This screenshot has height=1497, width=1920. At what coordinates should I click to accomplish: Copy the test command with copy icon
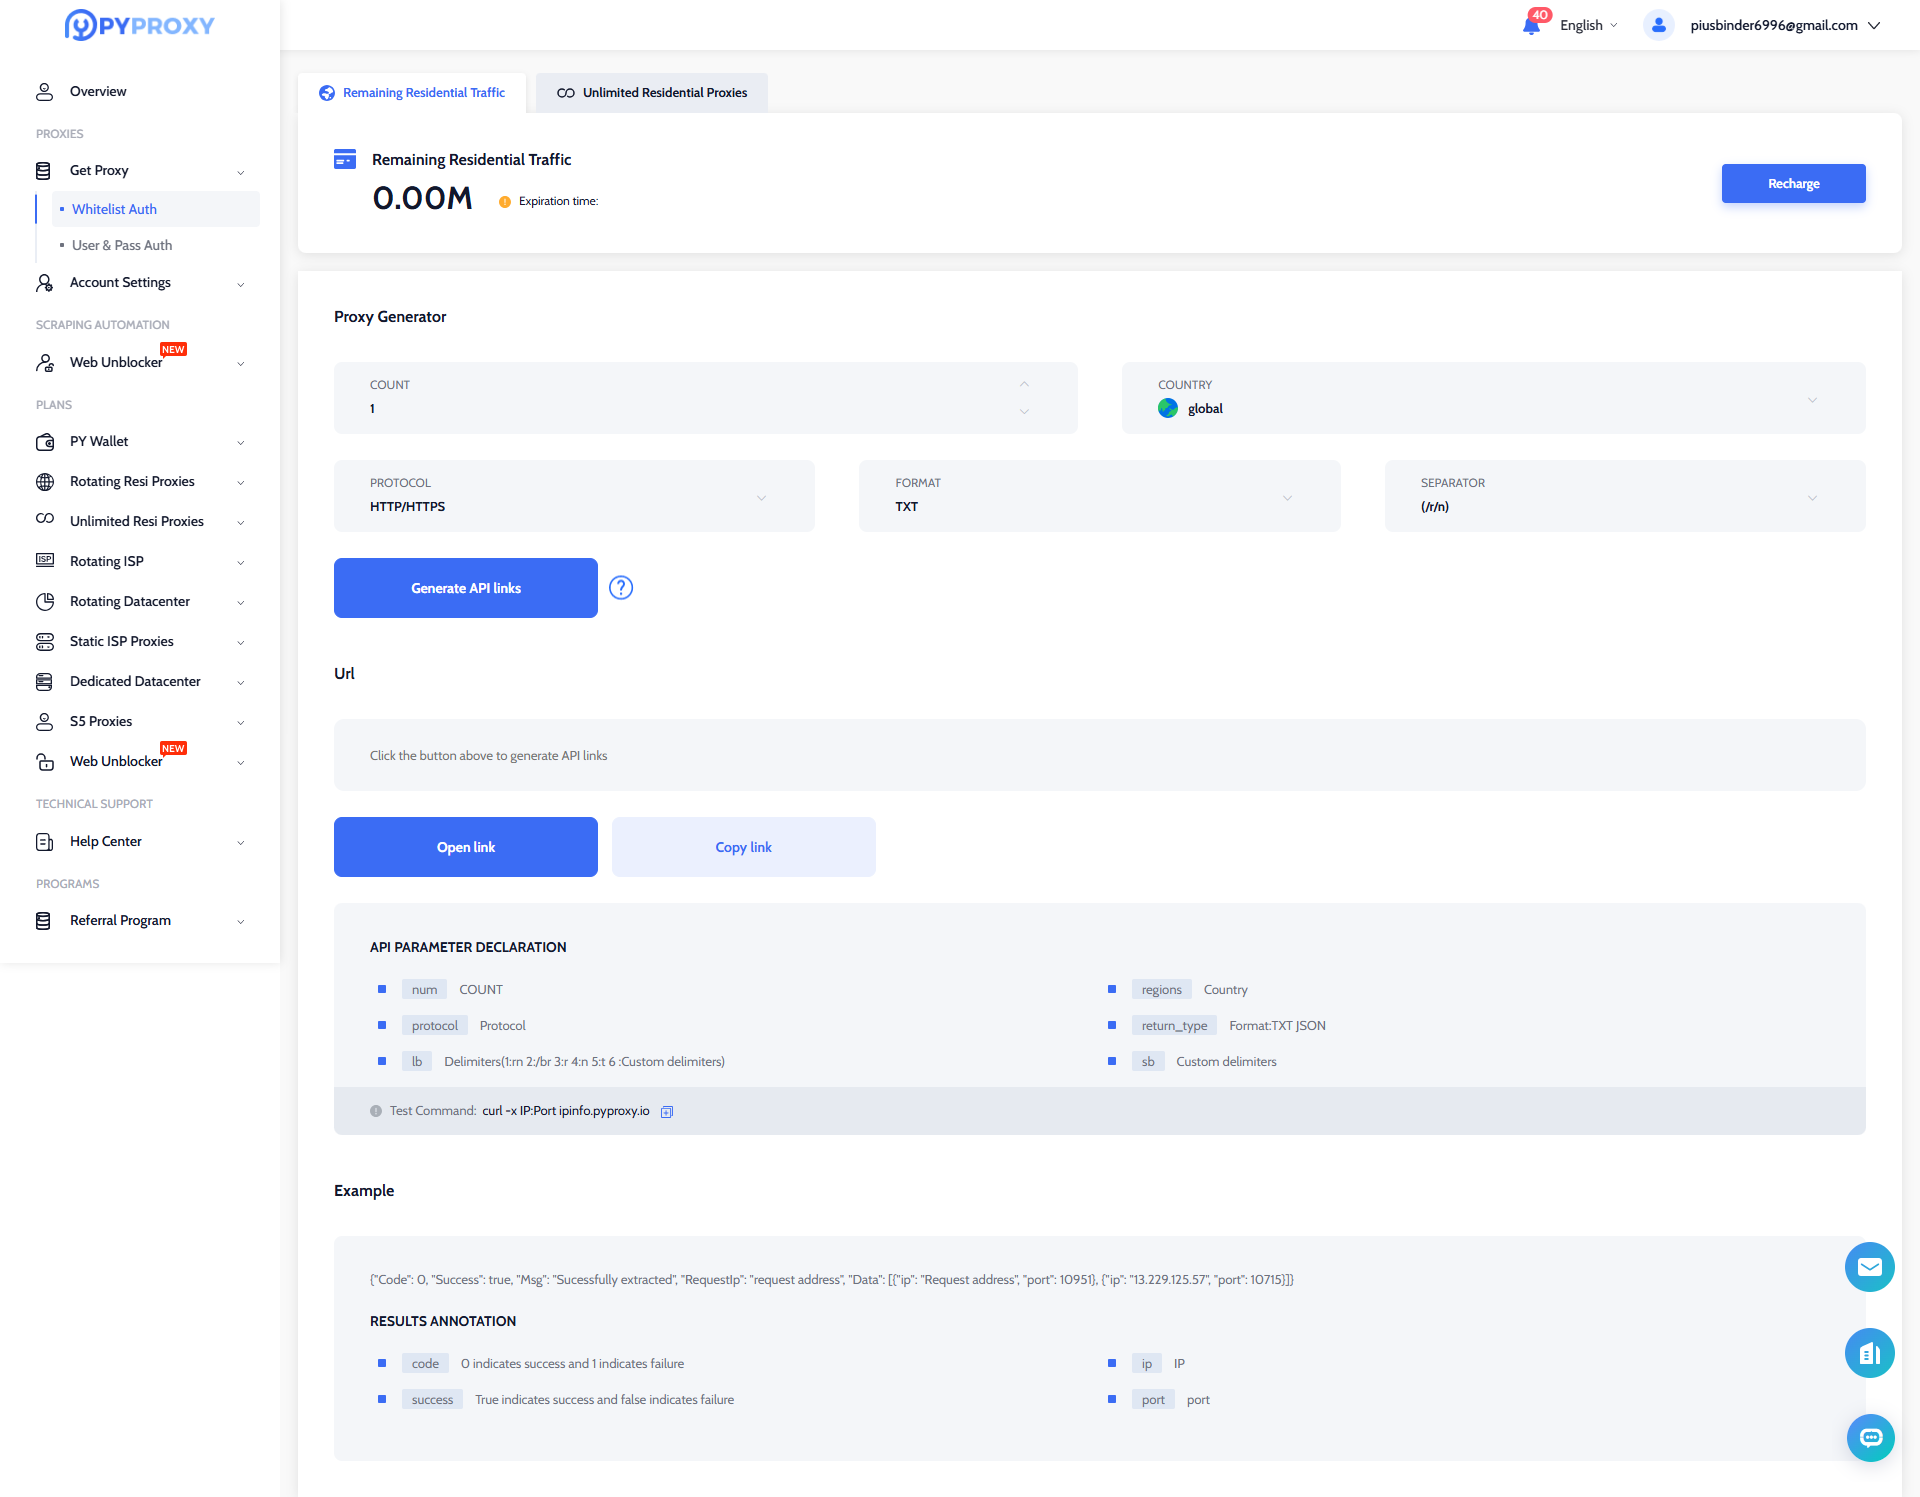point(667,1112)
